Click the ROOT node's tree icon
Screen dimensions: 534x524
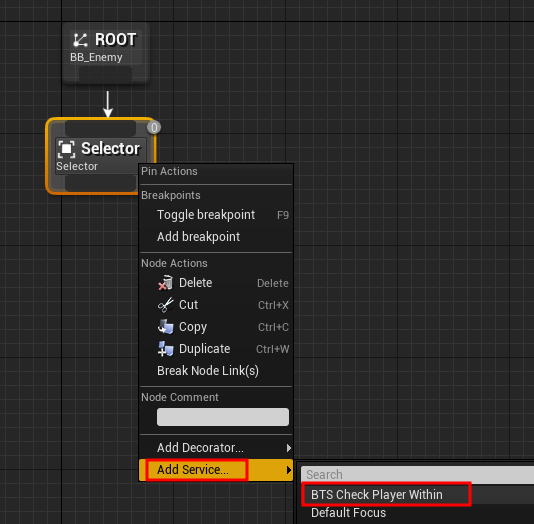(80, 40)
